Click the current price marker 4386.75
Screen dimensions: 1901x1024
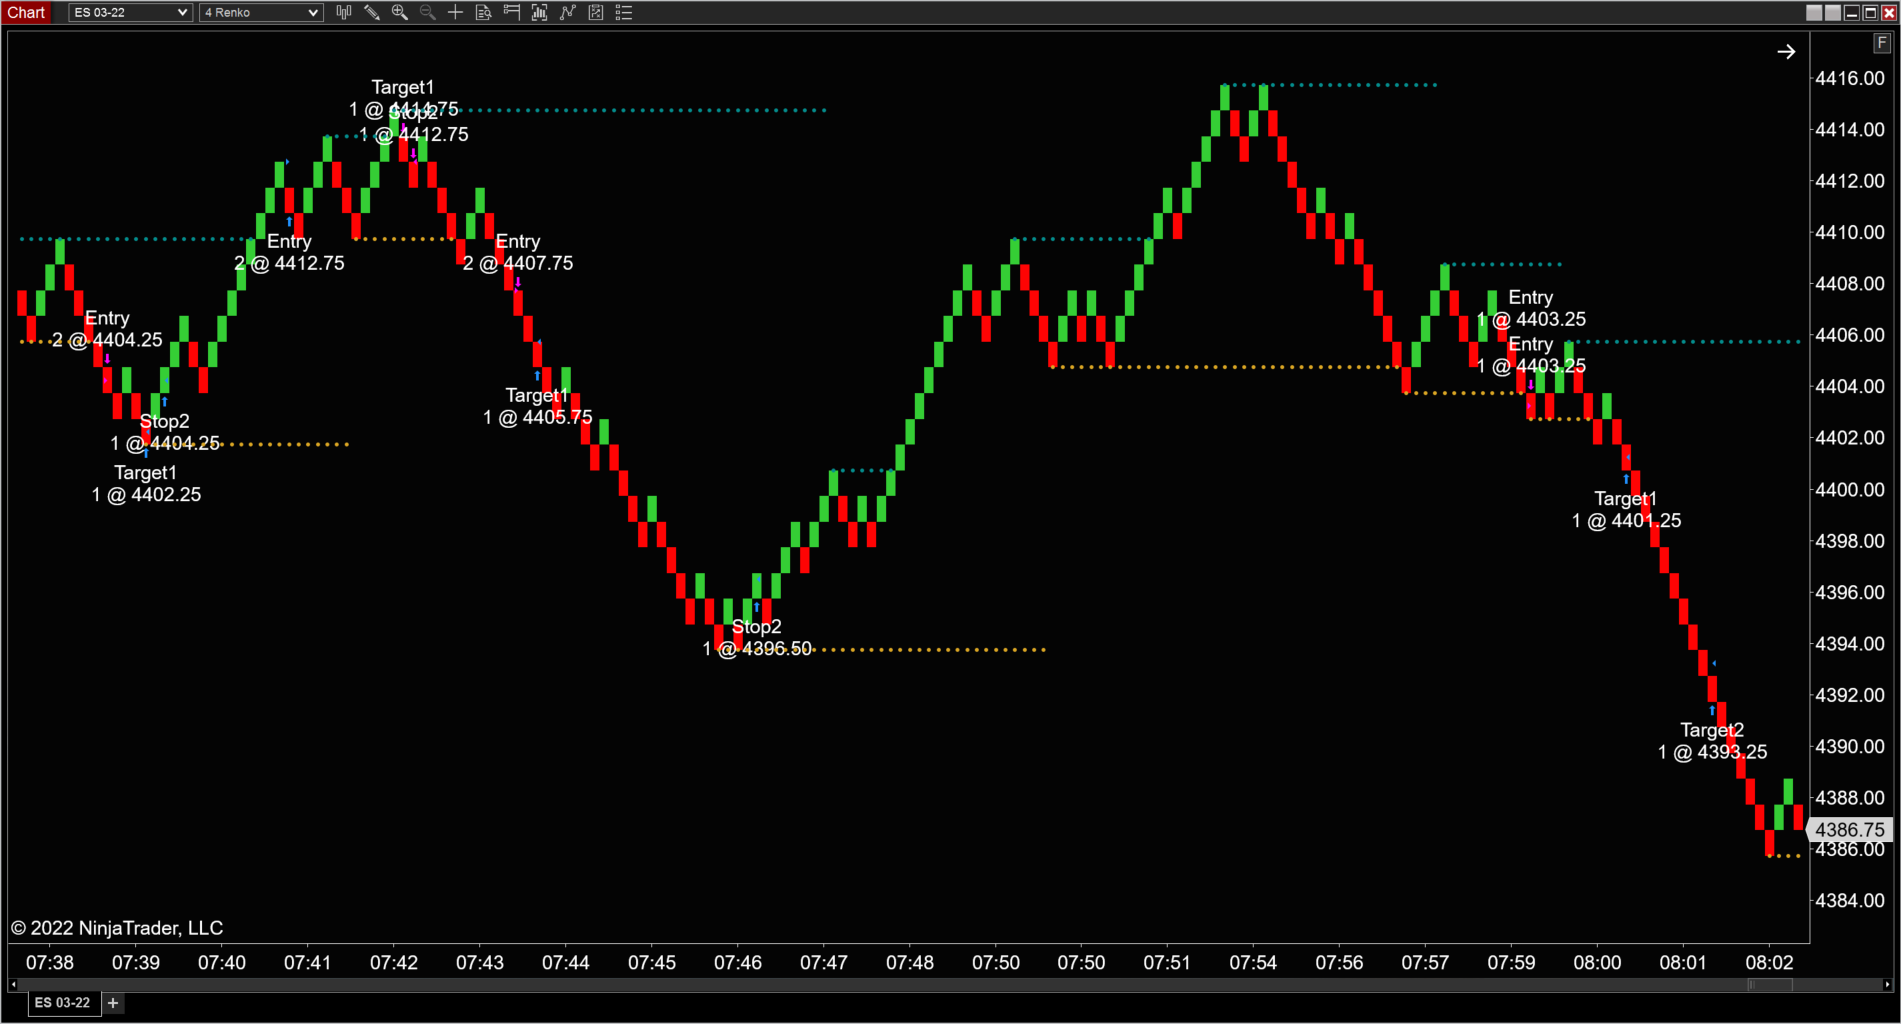1850,830
